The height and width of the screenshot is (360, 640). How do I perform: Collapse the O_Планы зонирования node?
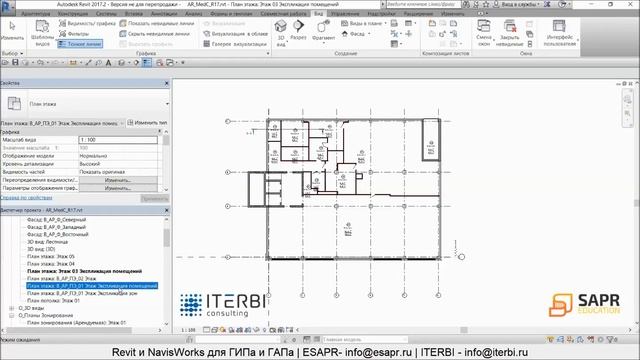pyautogui.click(x=11, y=316)
